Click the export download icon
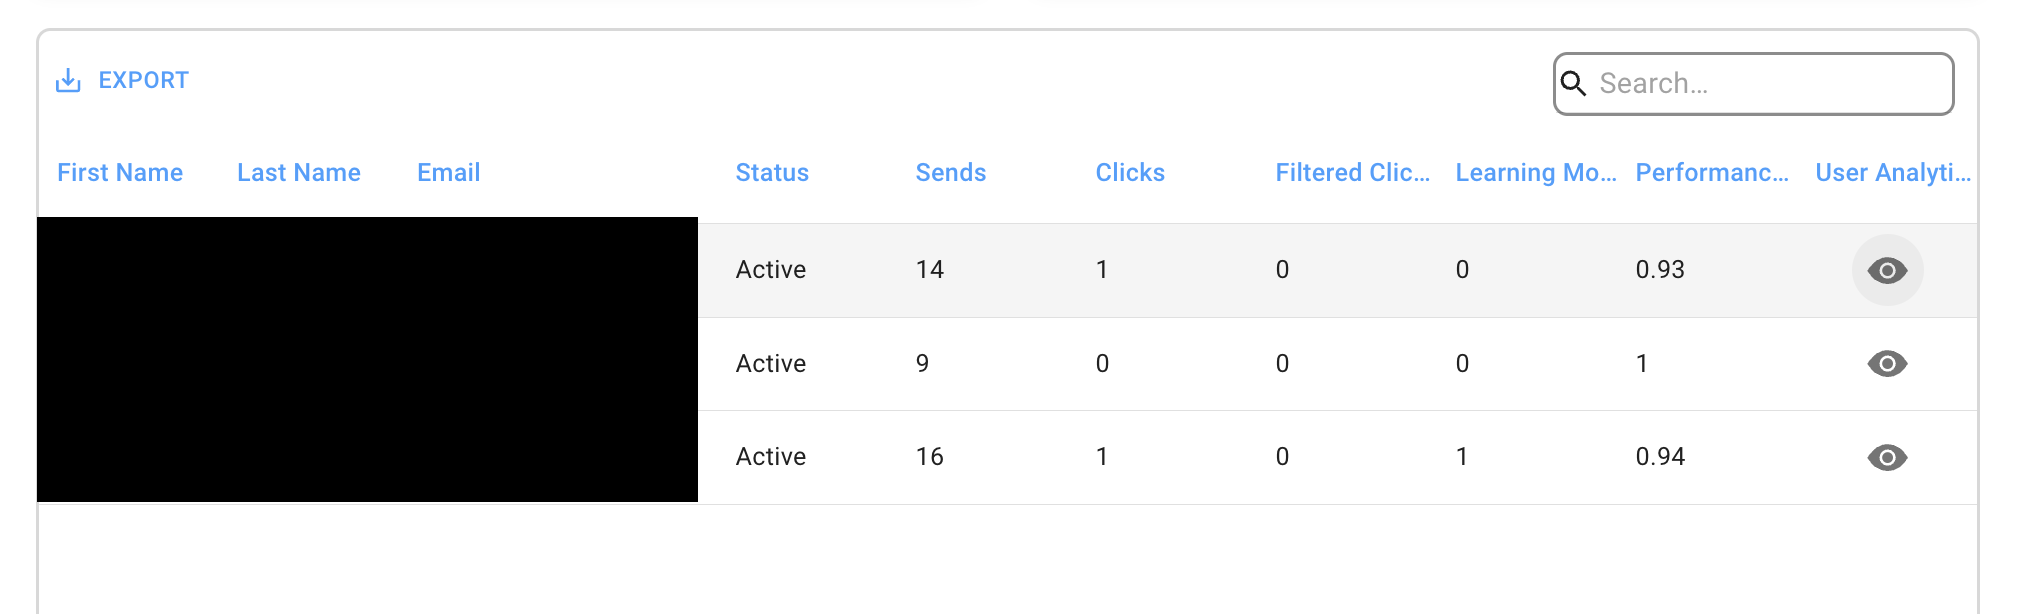 pyautogui.click(x=68, y=80)
